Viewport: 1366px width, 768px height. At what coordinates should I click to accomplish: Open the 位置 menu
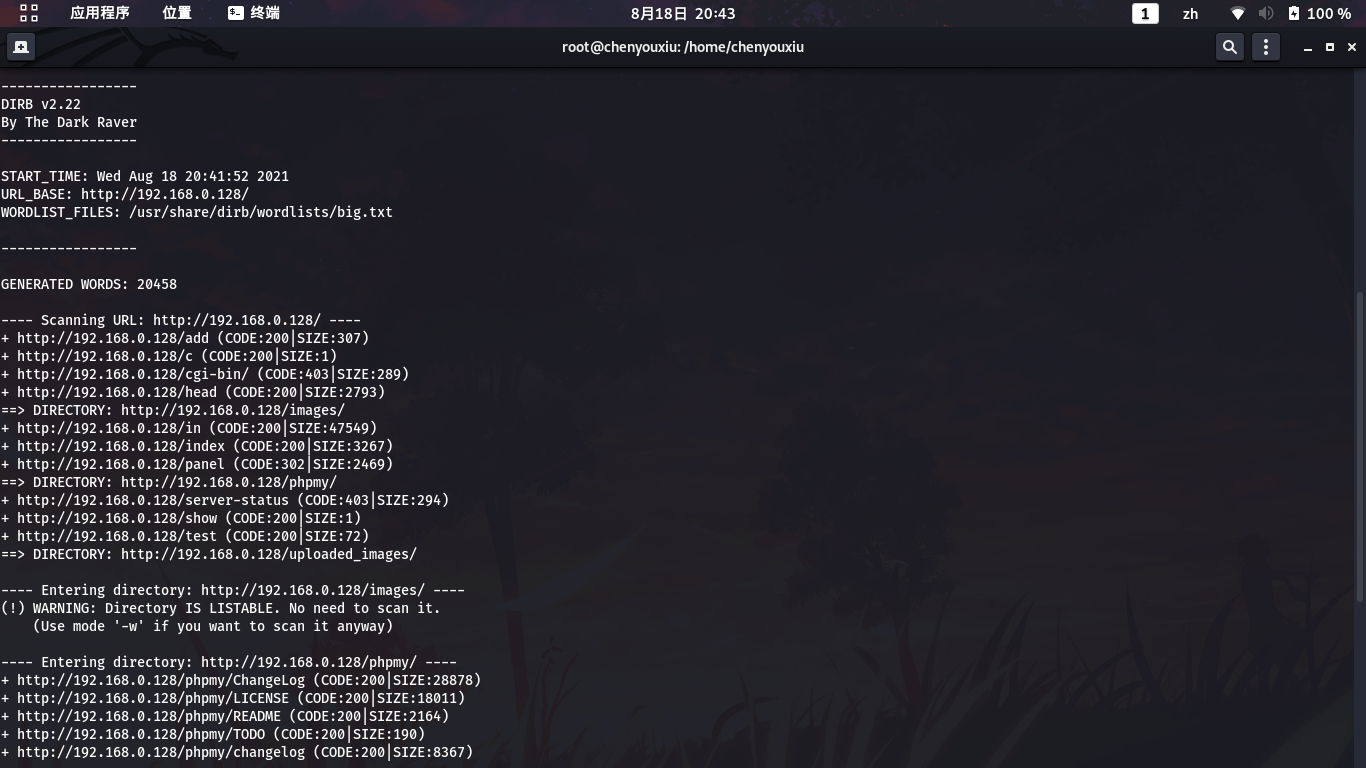pos(177,13)
